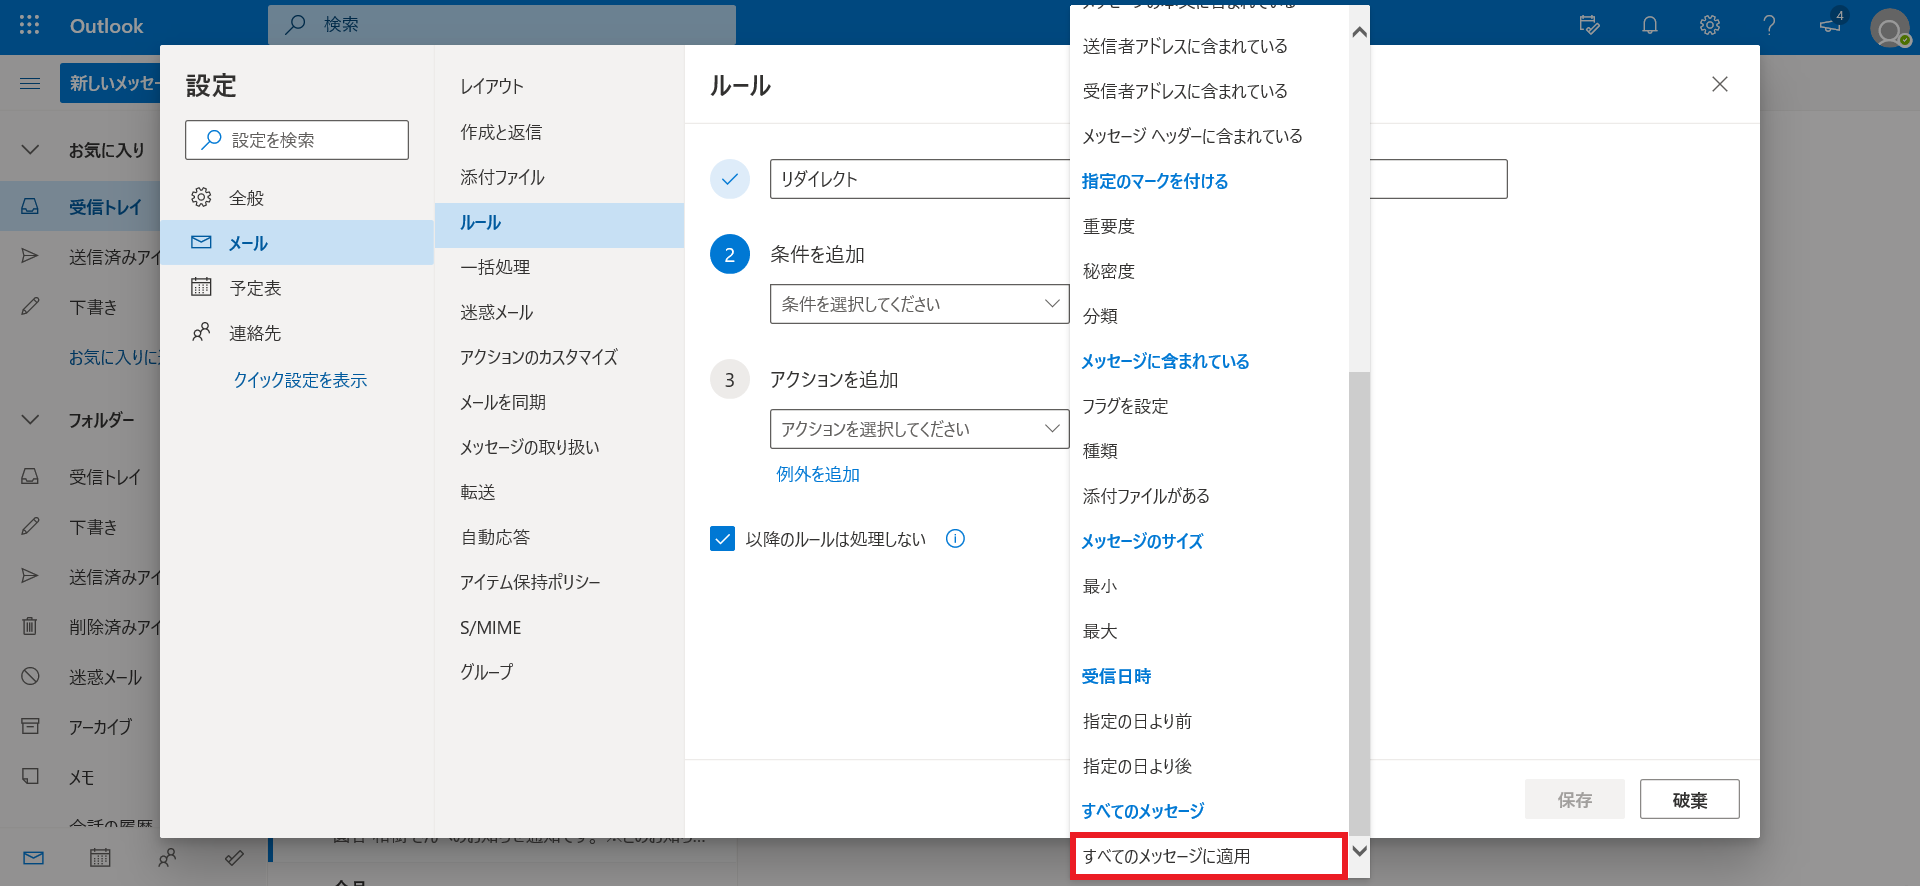Screen dimensions: 1920x886
Task: Toggle the hamburger navigation pane button
Action: (x=30, y=83)
